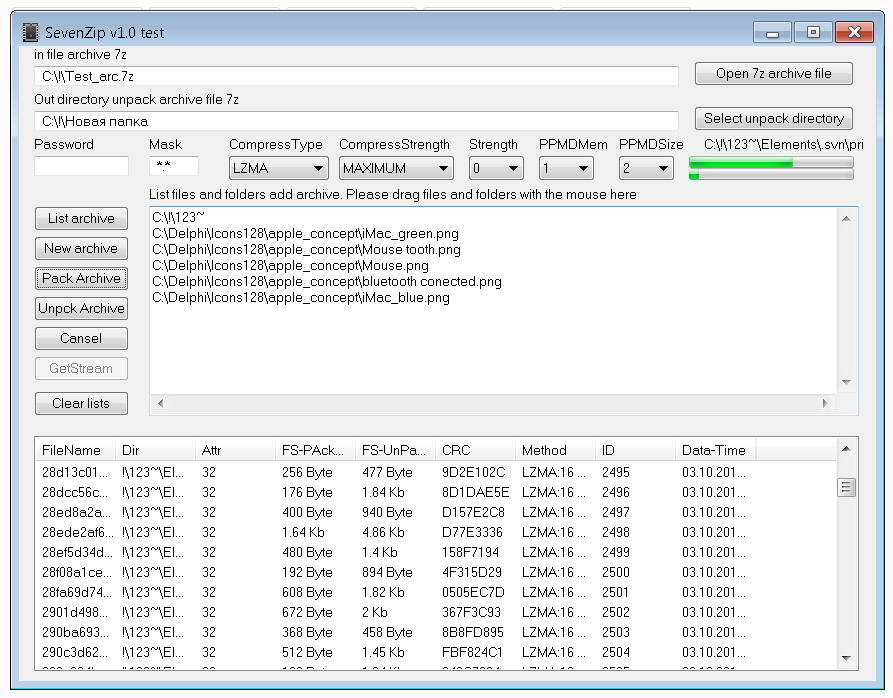The width and height of the screenshot is (893, 698).
Task: Click ID cell 2500
Action: click(616, 572)
